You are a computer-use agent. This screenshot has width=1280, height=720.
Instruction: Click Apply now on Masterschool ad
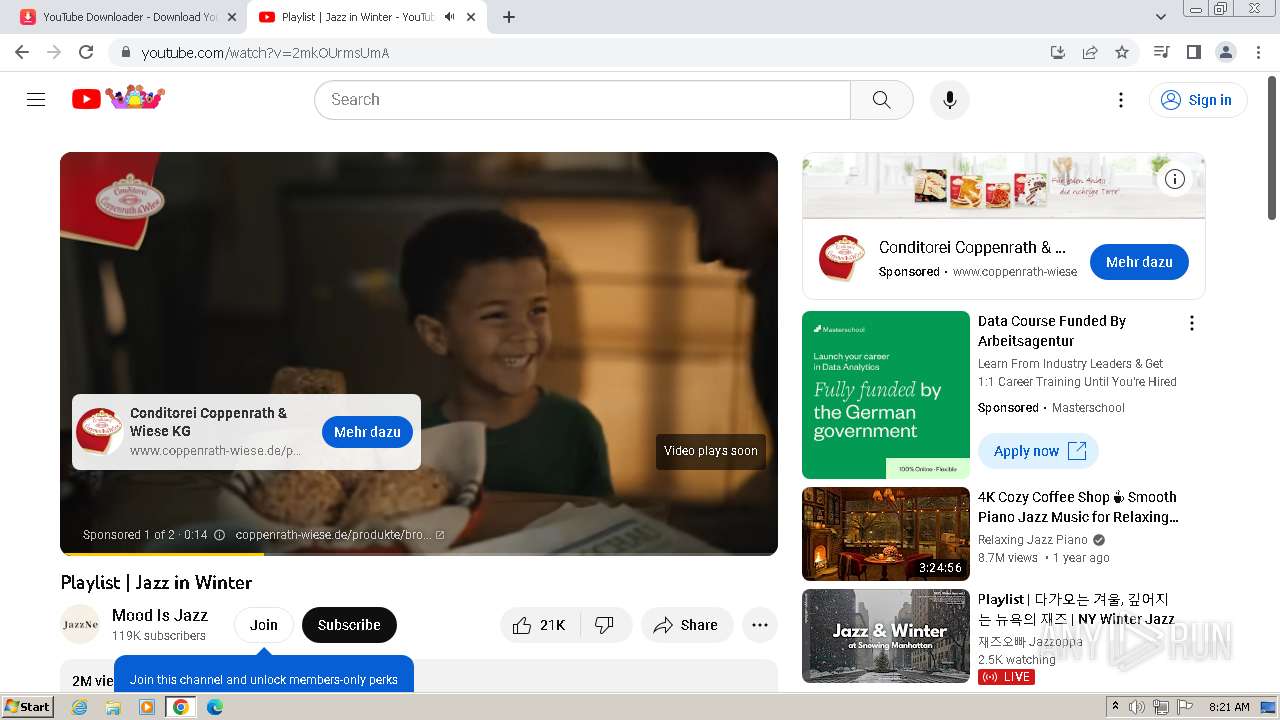click(x=1038, y=451)
